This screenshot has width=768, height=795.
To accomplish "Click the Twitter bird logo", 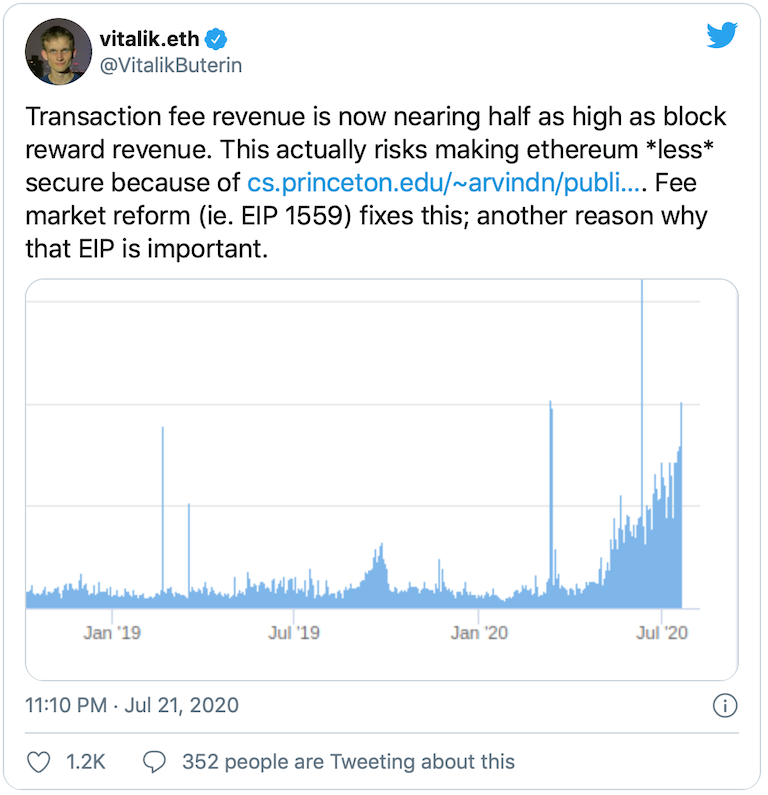I will (x=721, y=36).
